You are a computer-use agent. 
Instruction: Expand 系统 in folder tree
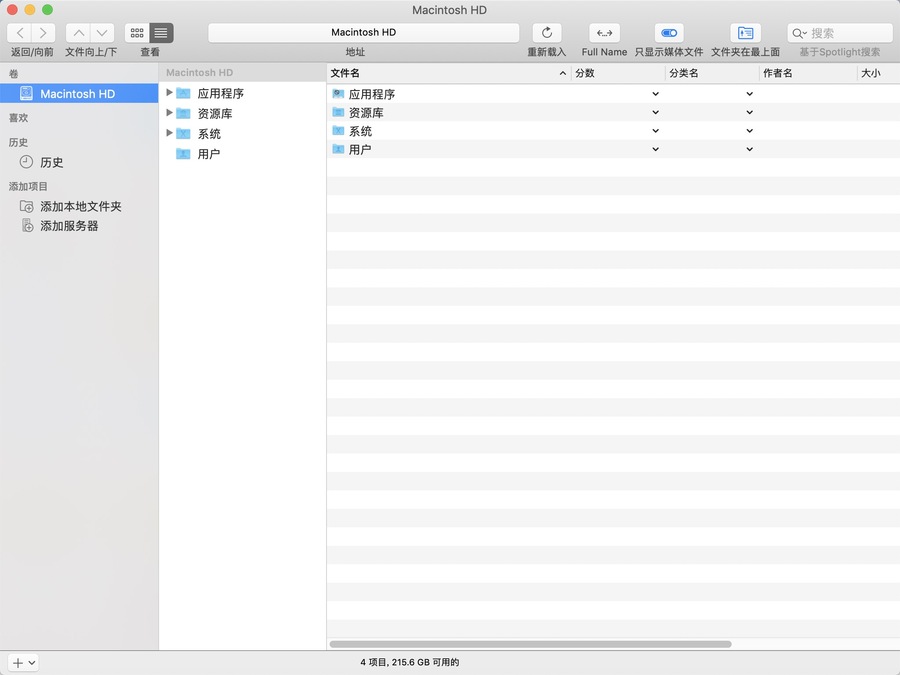(x=169, y=133)
